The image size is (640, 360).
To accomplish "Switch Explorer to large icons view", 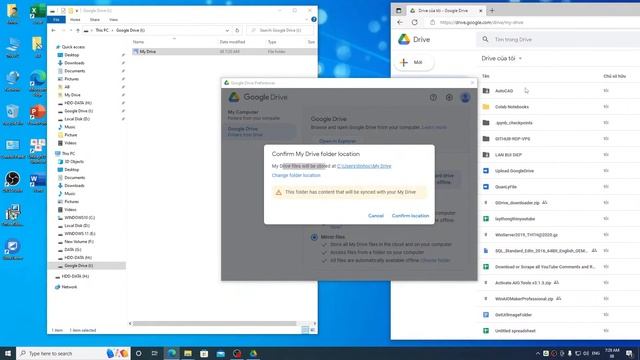I will 313,330.
